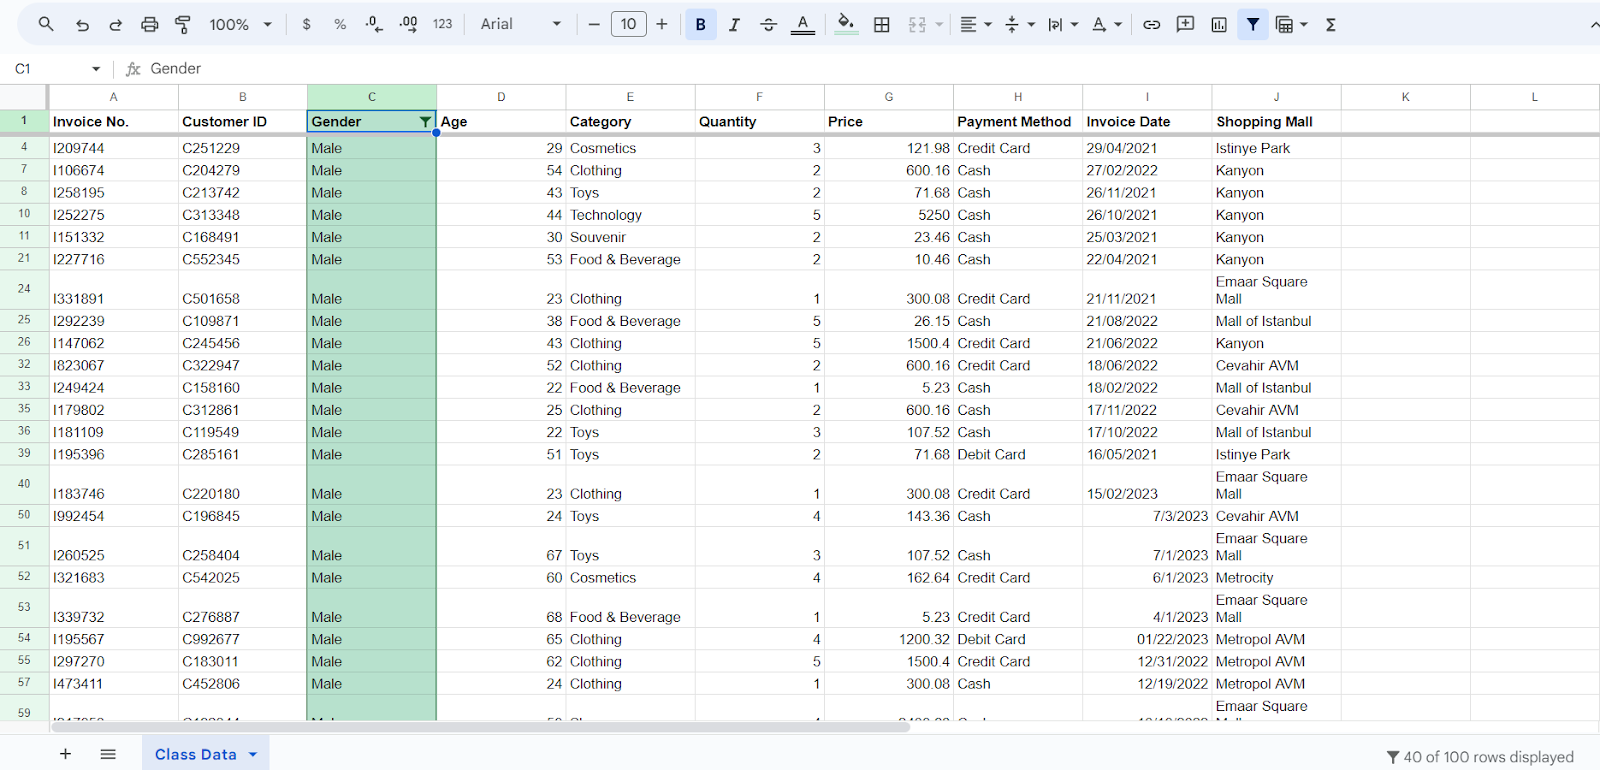The height and width of the screenshot is (770, 1600).
Task: Open horizontal align dropdown
Action: [x=975, y=24]
